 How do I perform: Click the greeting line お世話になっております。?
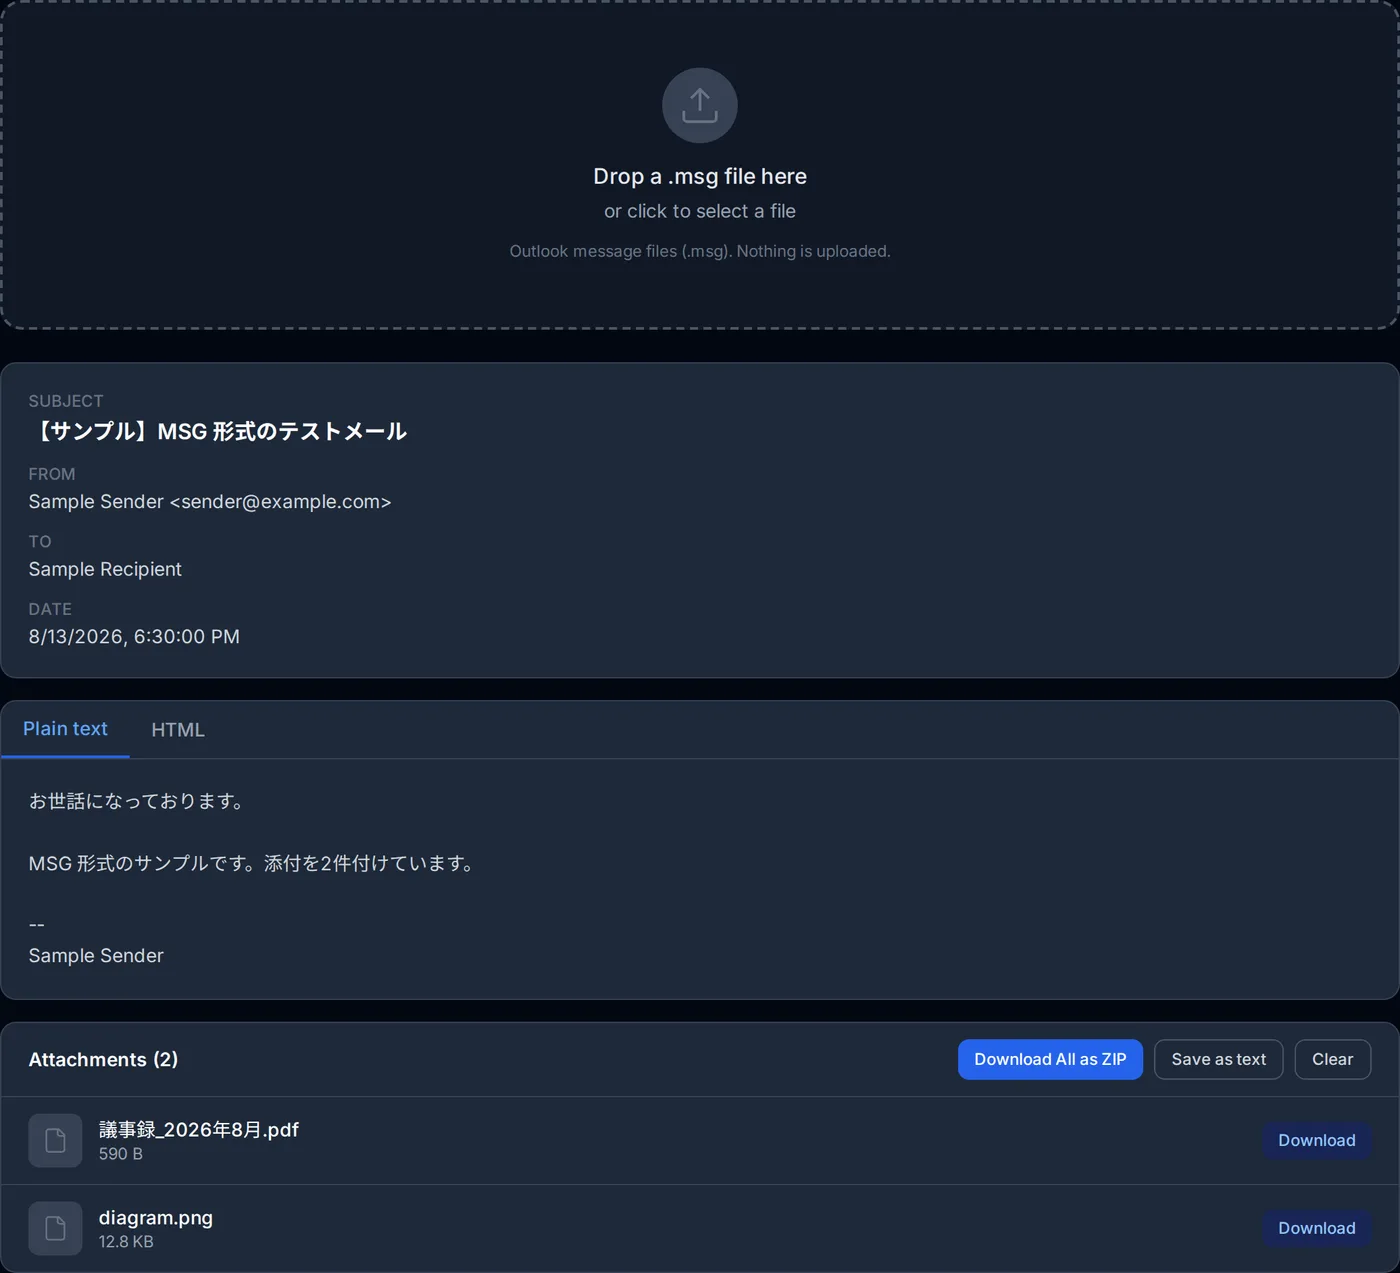(x=138, y=801)
